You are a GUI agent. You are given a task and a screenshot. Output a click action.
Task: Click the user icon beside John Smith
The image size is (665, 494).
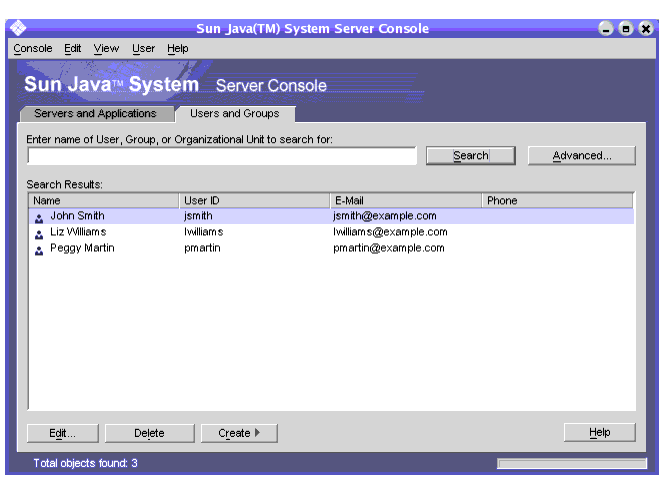tap(39, 218)
